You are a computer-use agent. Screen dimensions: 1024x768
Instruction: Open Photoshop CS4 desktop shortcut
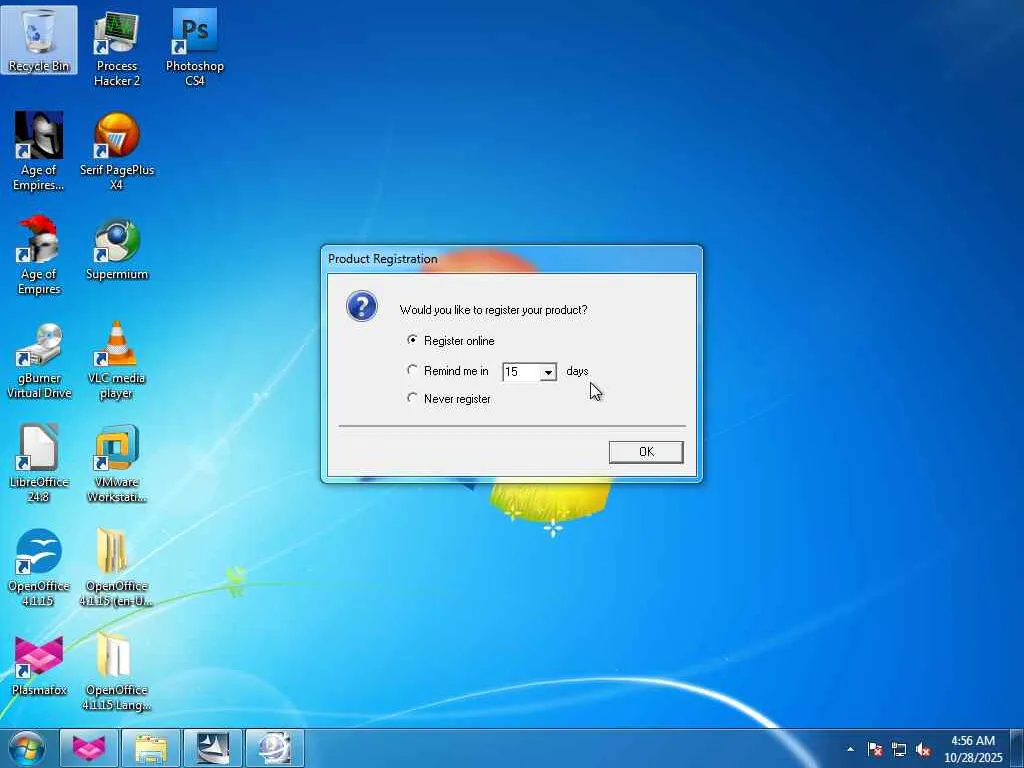[195, 48]
